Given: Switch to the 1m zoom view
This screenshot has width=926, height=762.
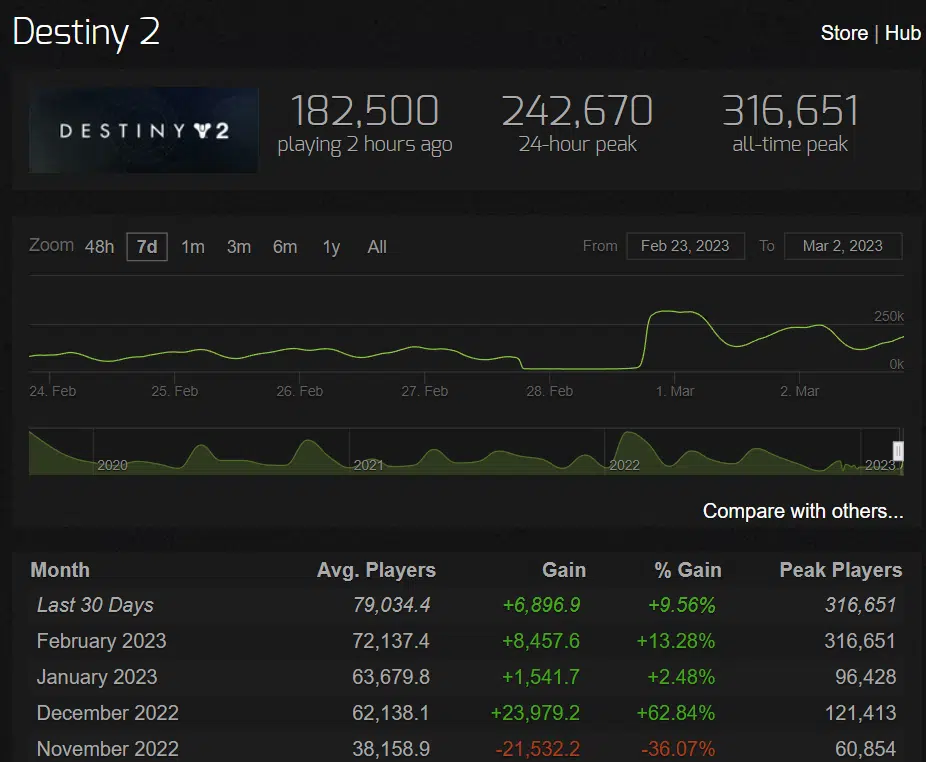Looking at the screenshot, I should pyautogui.click(x=192, y=247).
